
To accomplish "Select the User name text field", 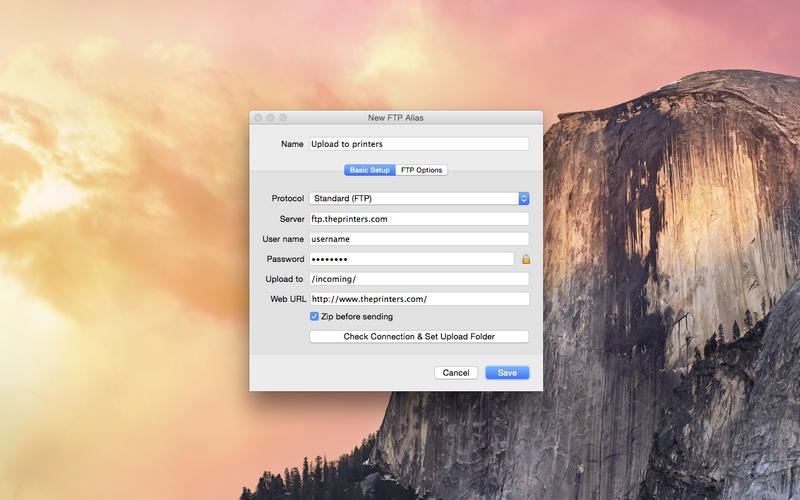I will click(x=418, y=239).
